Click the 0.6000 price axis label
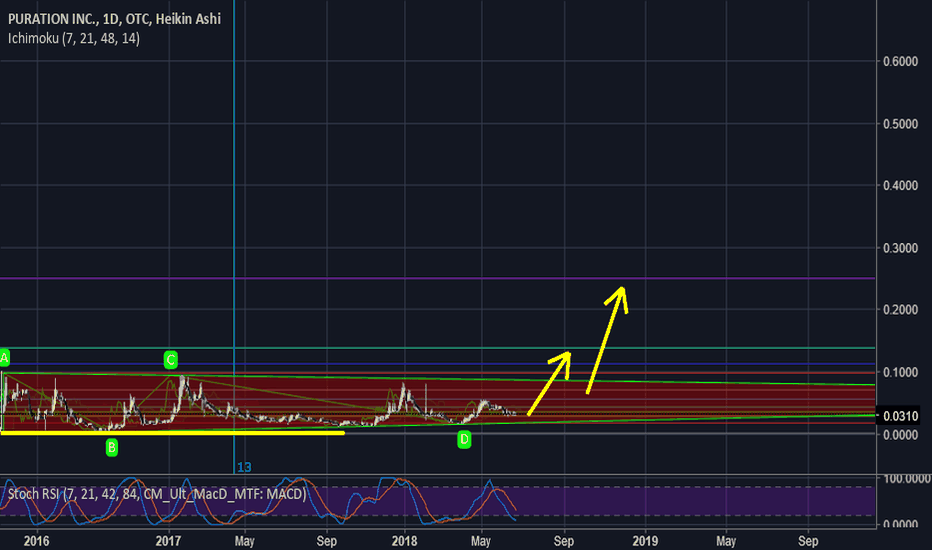The width and height of the screenshot is (932, 550). [x=900, y=62]
